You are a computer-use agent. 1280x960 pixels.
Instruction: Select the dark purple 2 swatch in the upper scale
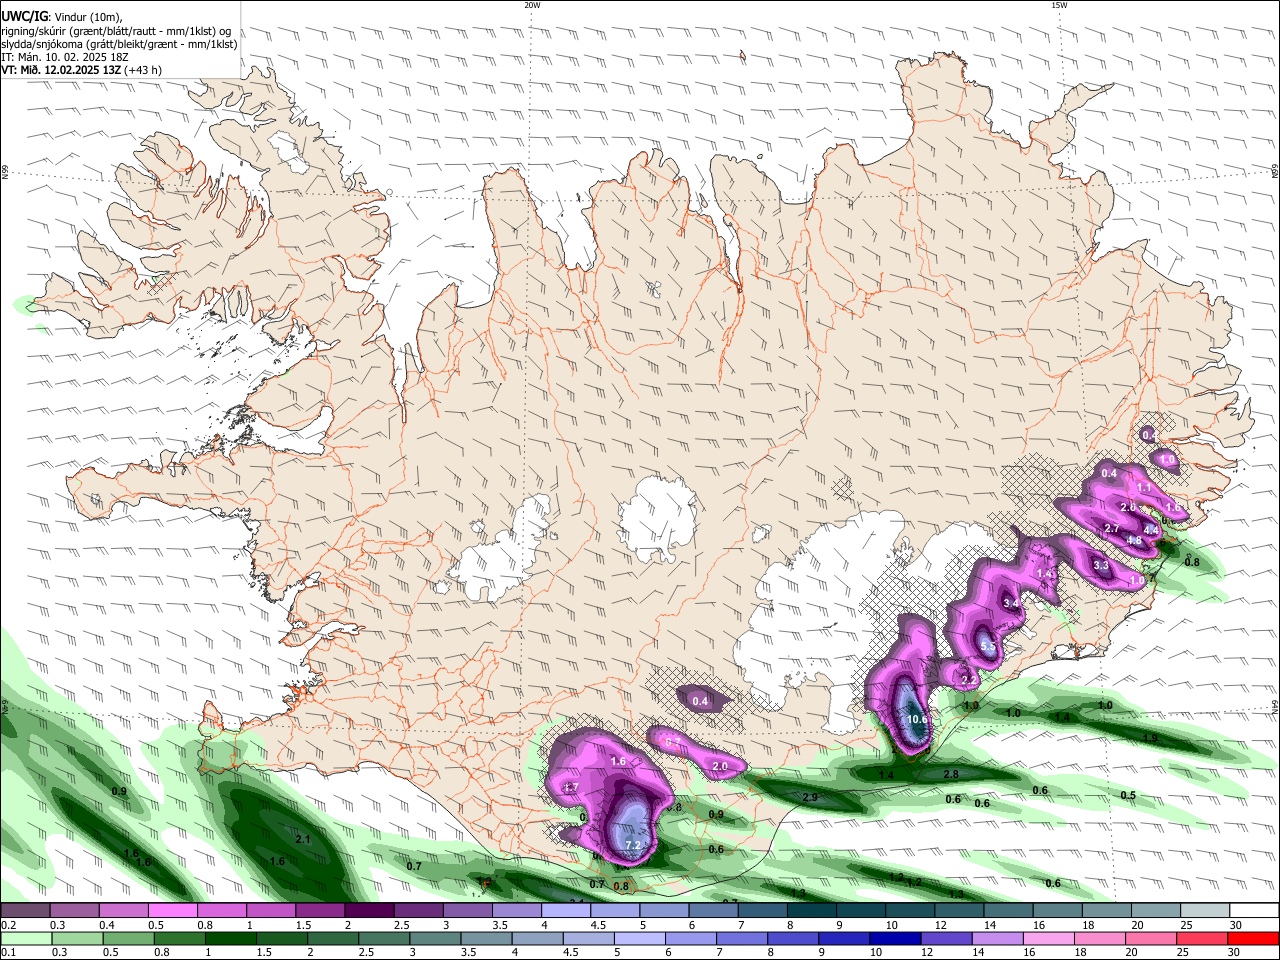click(368, 911)
